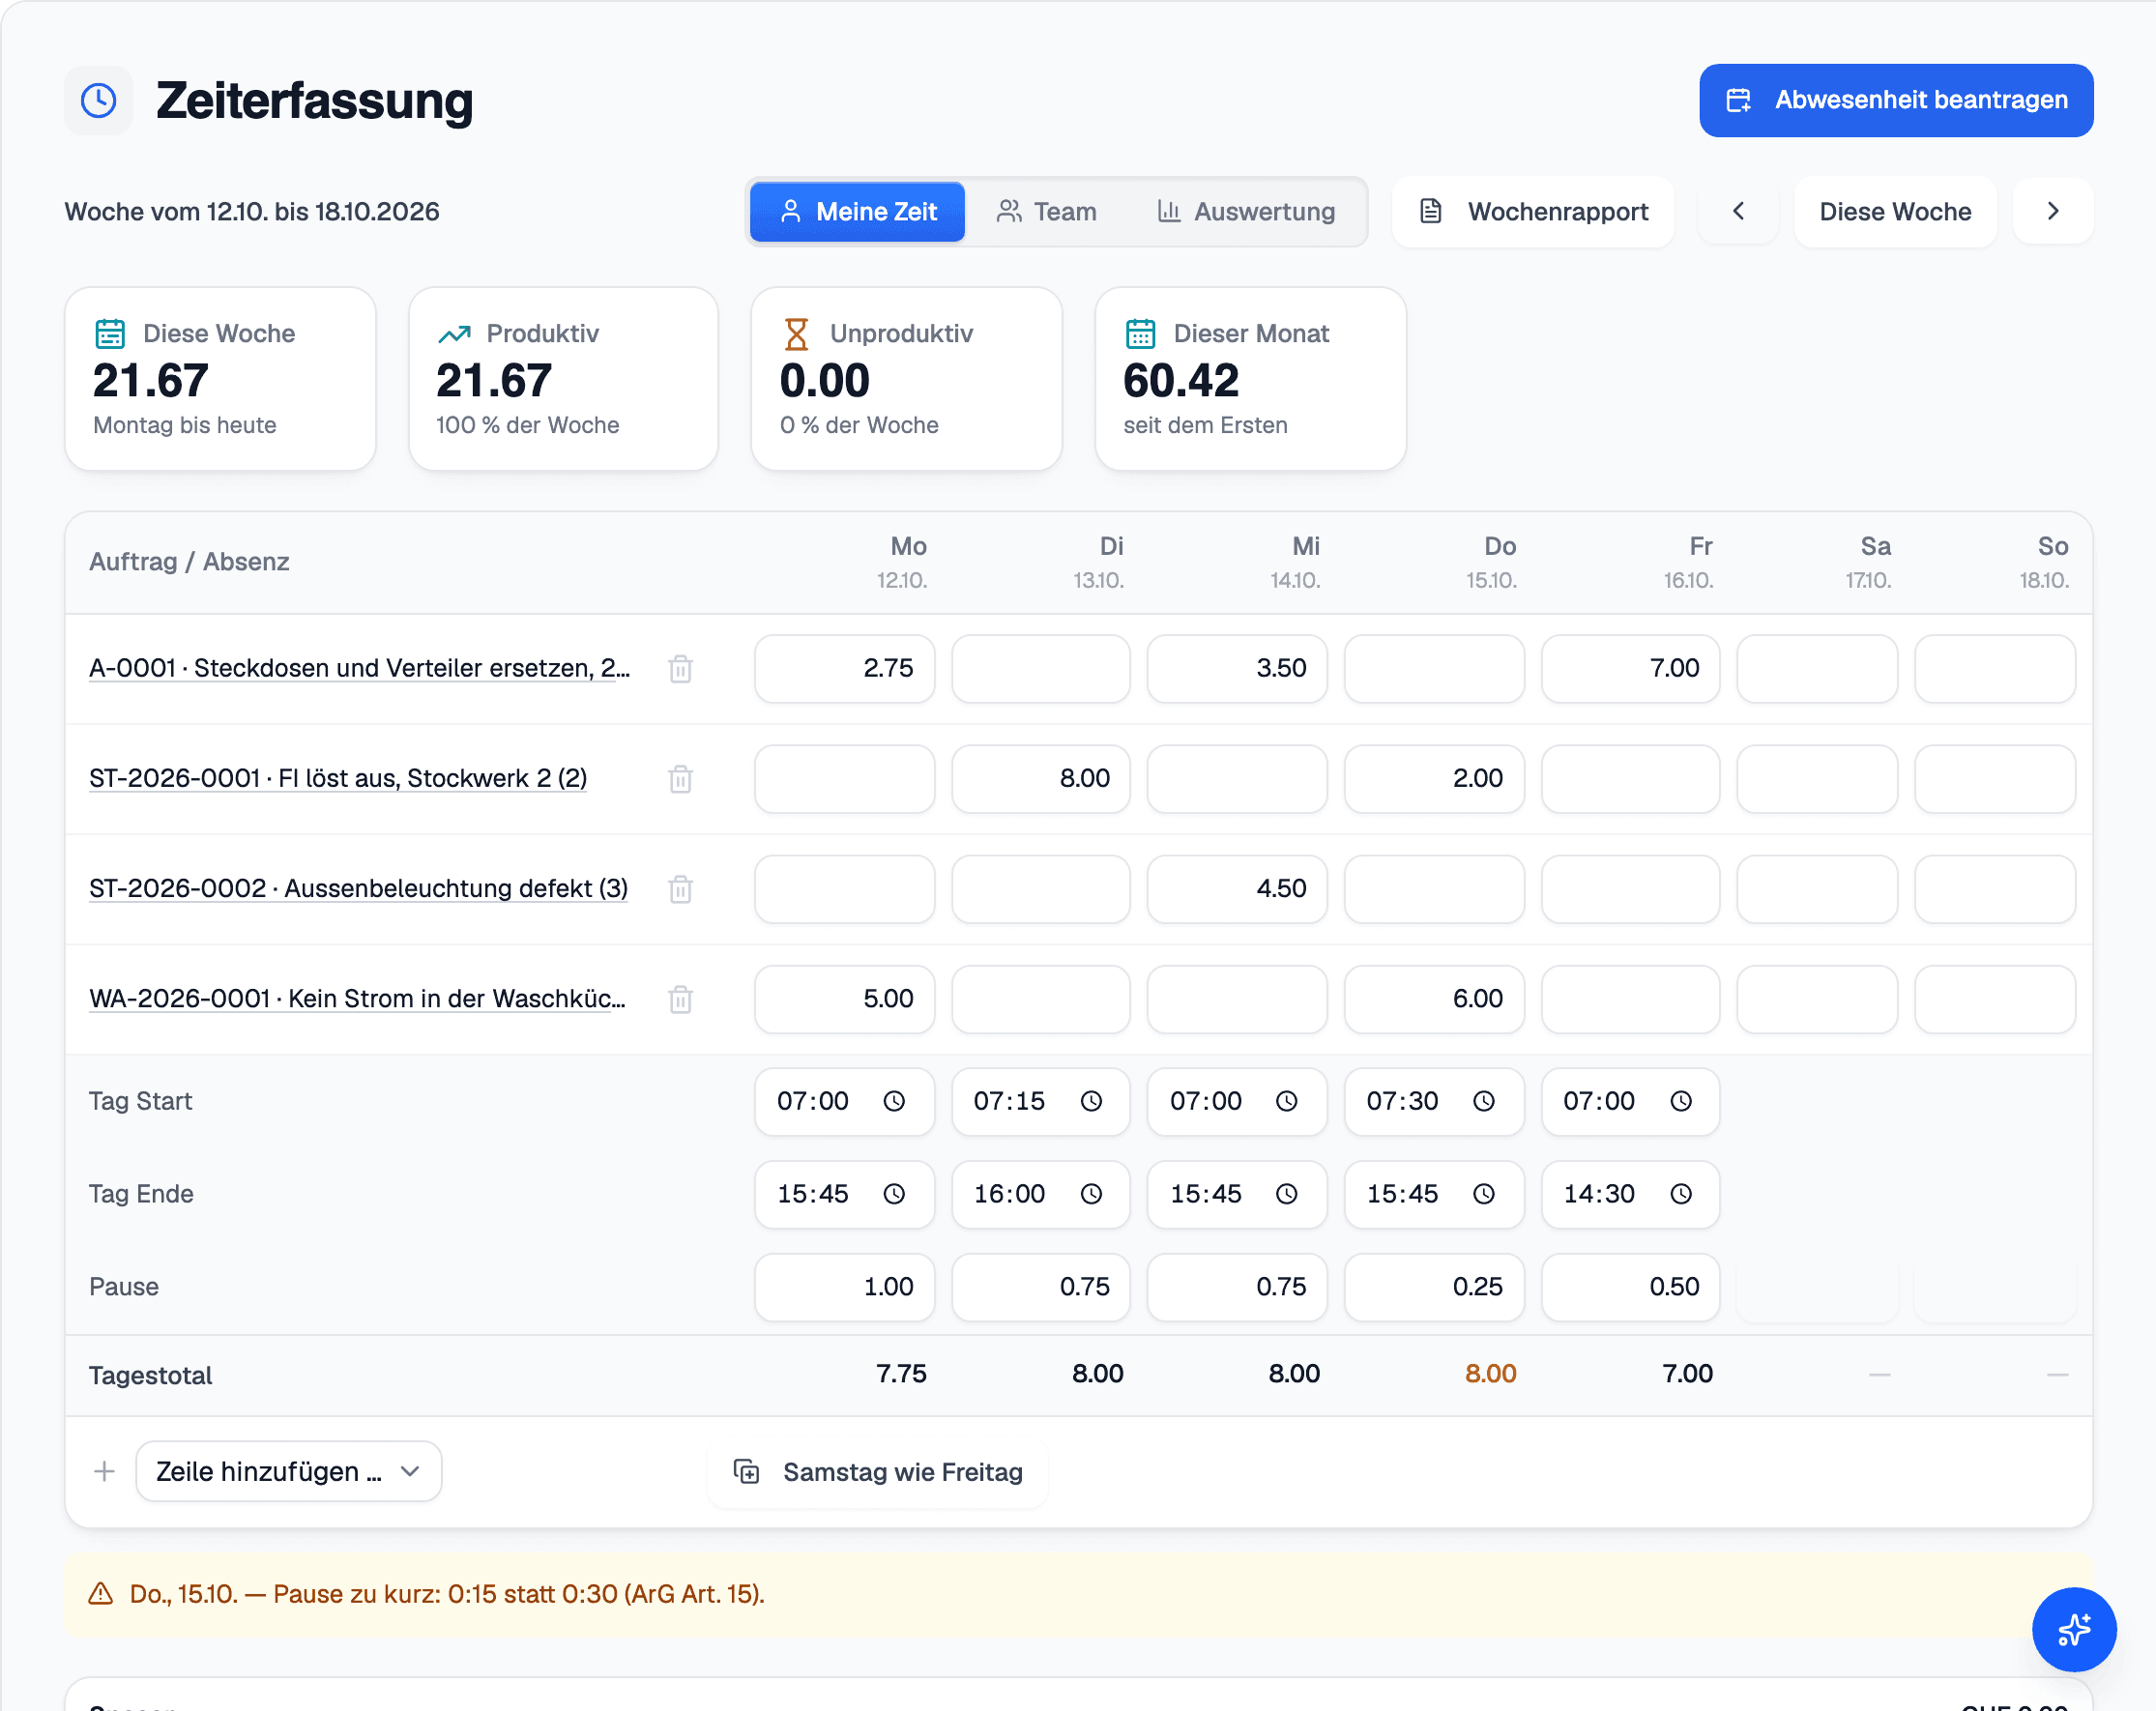2156x1711 pixels.
Task: Open clock picker for Wednesday Tag Start
Action: click(x=1287, y=1101)
